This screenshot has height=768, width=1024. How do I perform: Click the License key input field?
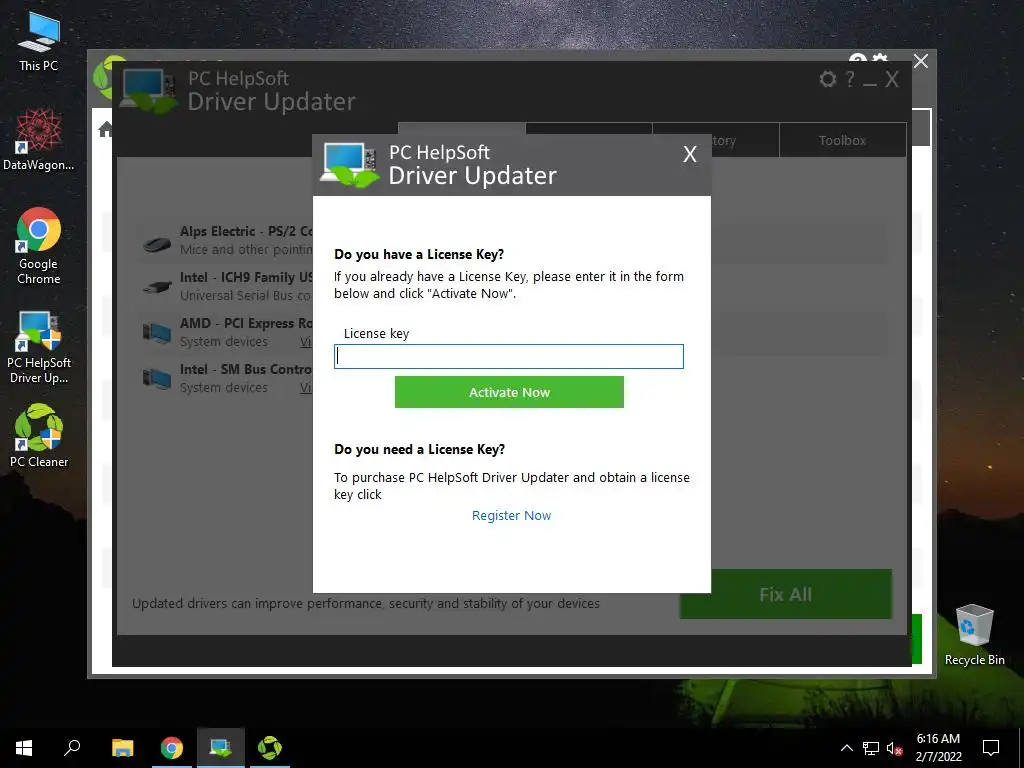pos(509,357)
